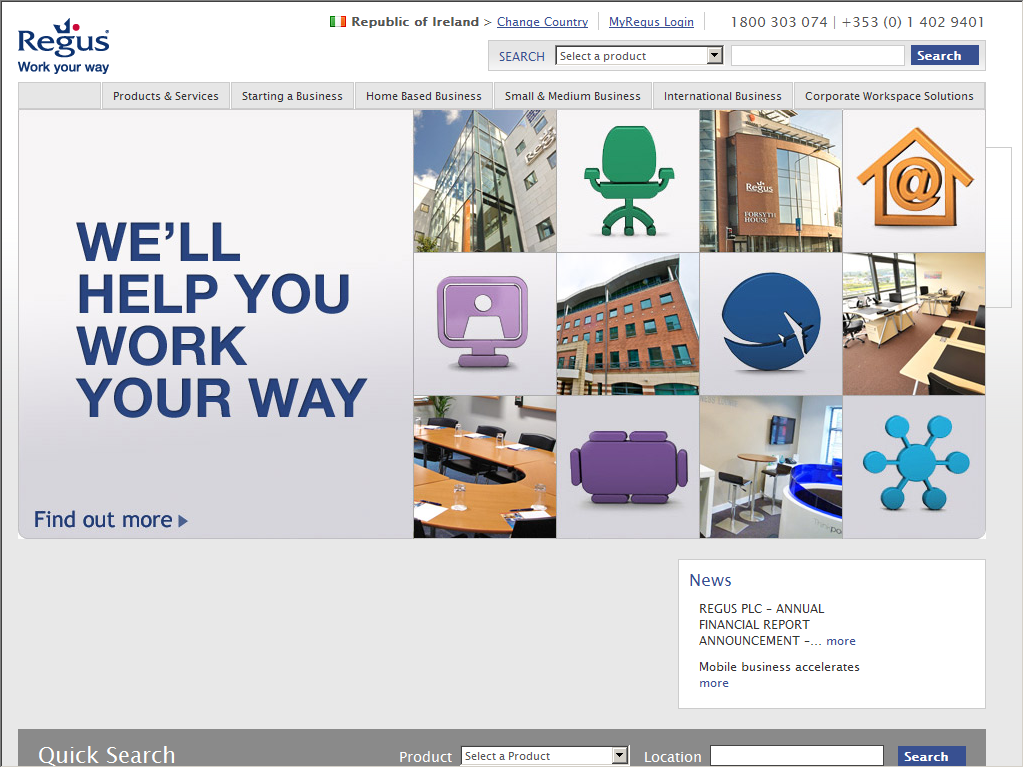1024x768 pixels.
Task: Click the REGUS PLC annual report headline
Action: click(x=761, y=625)
